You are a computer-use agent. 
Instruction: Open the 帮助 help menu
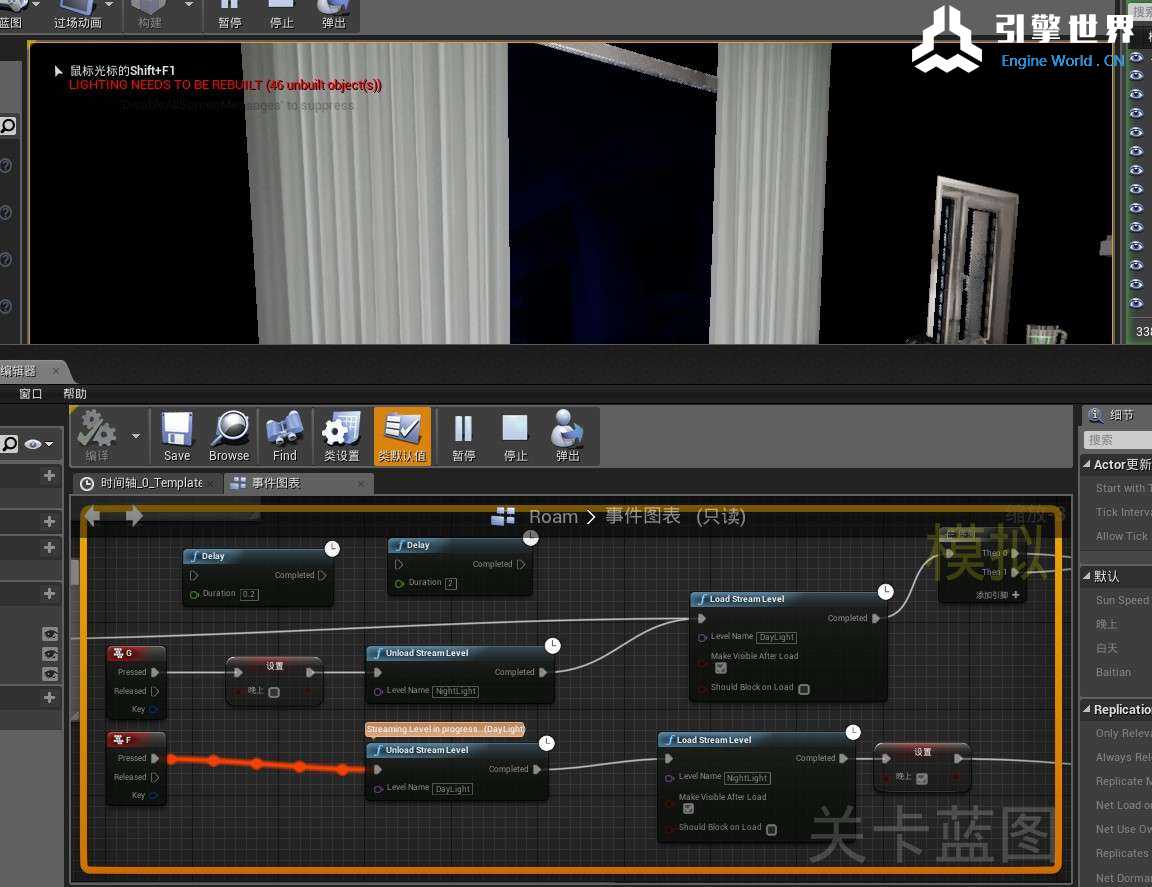[x=75, y=394]
